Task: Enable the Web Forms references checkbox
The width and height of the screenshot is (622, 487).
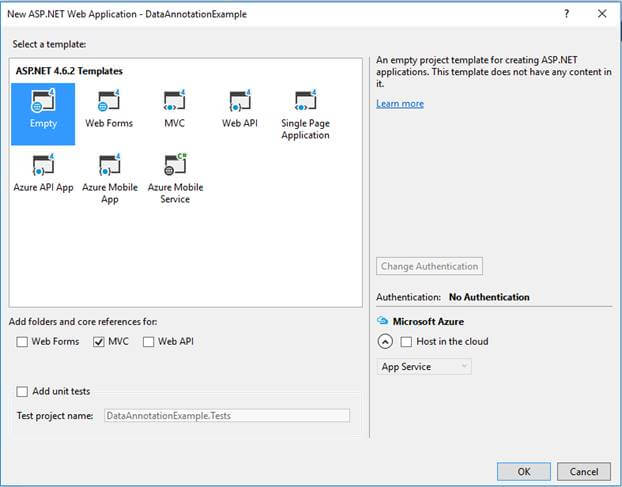Action: pyautogui.click(x=22, y=341)
